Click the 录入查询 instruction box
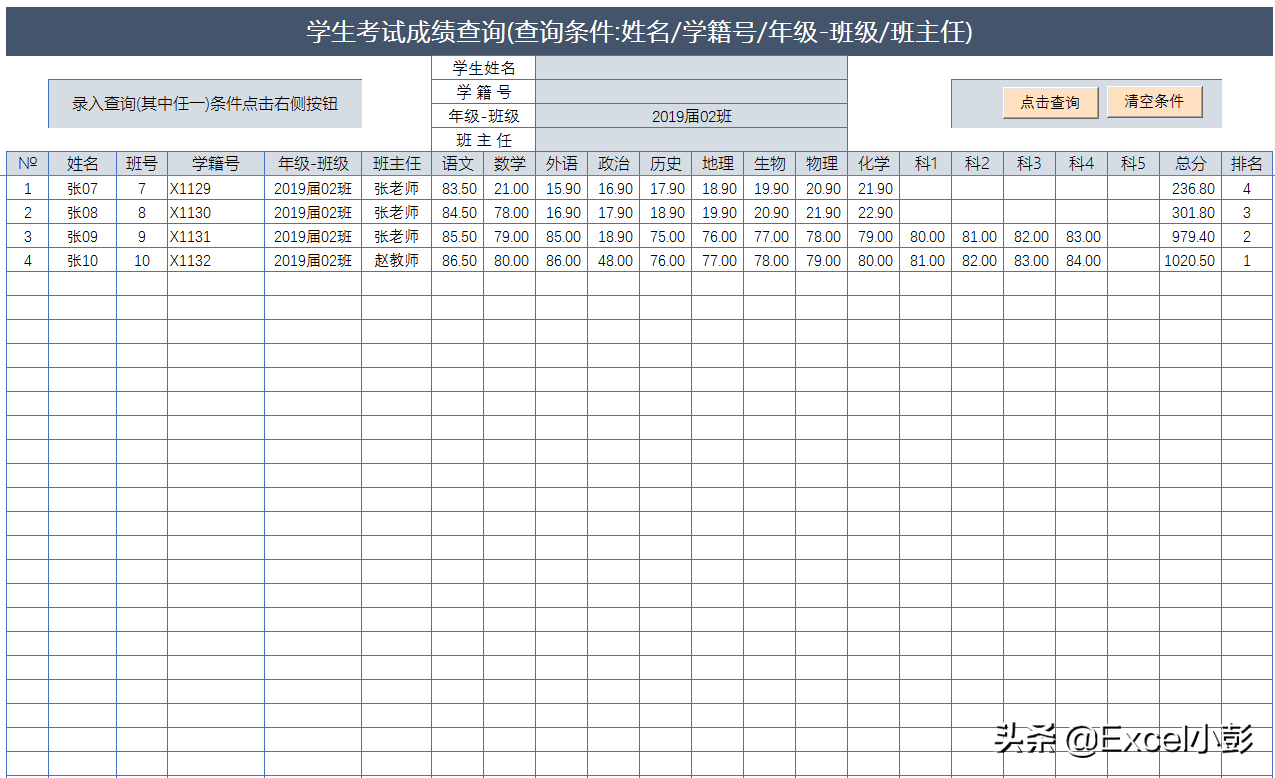The width and height of the screenshot is (1275, 778). tap(205, 104)
